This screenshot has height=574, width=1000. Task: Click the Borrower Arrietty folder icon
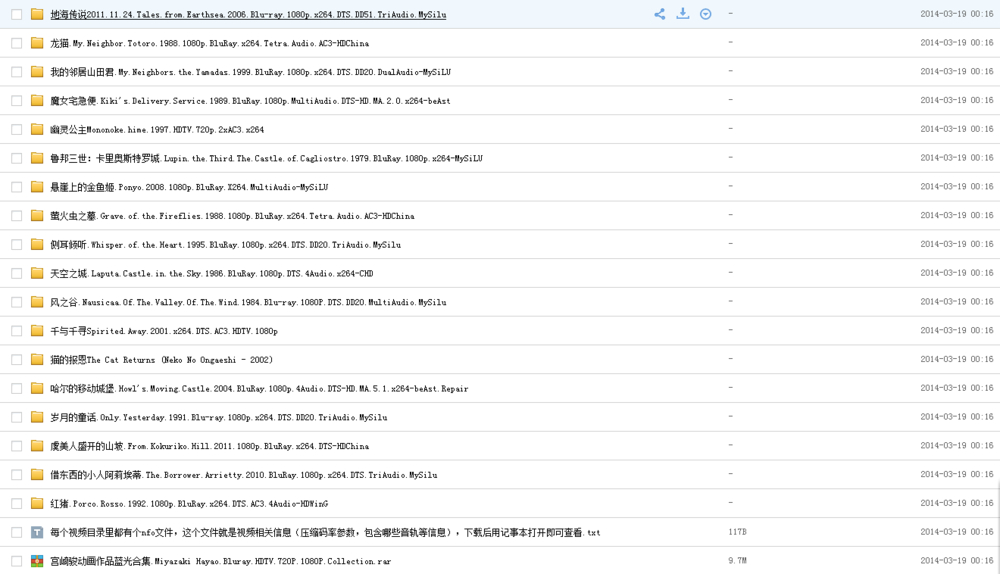tap(37, 474)
